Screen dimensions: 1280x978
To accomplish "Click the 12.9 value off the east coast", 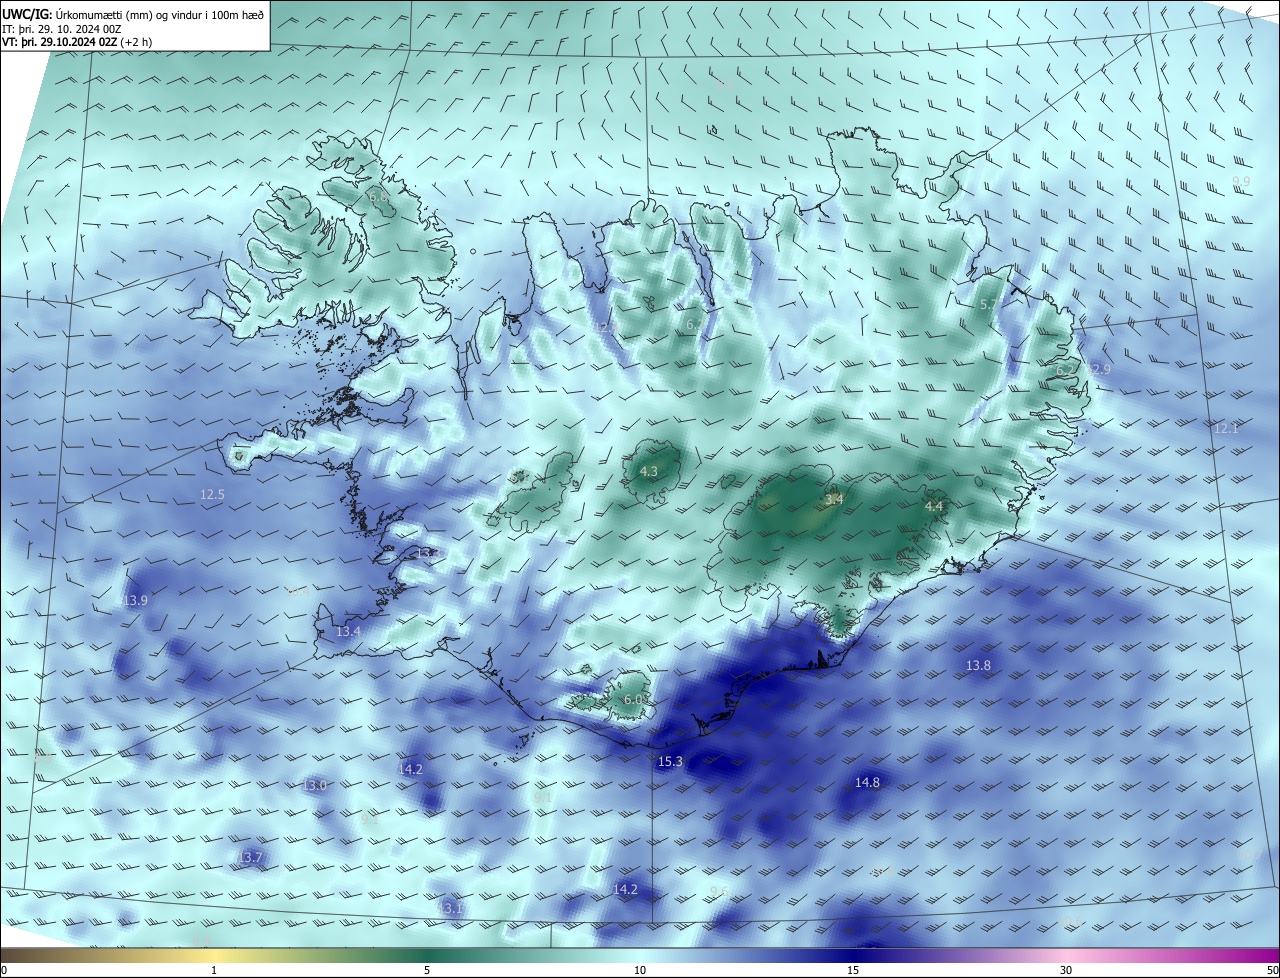I will pos(1099,369).
